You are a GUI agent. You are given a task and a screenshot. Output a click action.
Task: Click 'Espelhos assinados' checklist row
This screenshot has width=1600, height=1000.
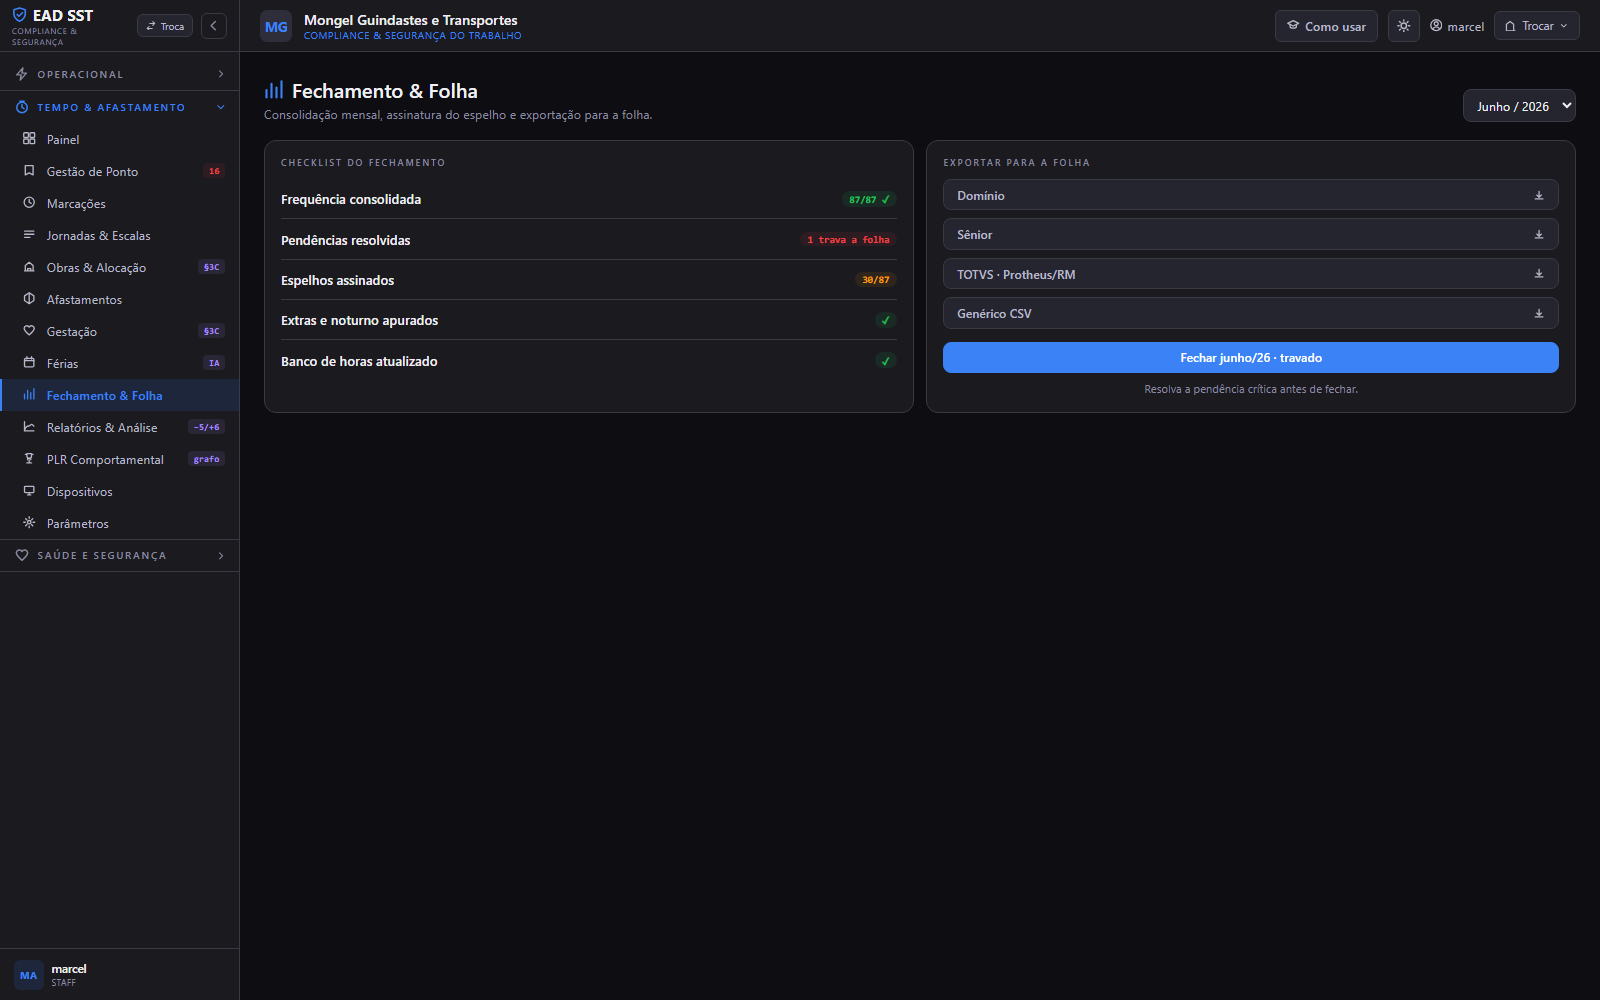click(589, 280)
